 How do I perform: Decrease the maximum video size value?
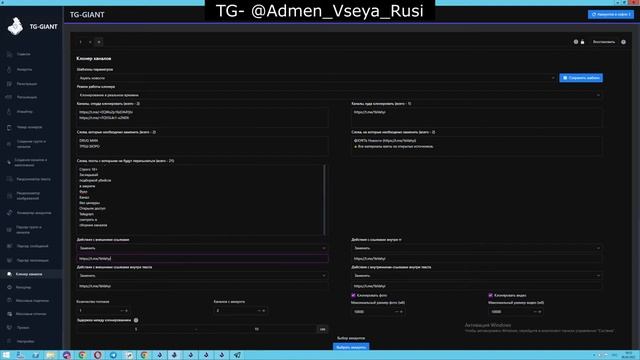pos(534,311)
